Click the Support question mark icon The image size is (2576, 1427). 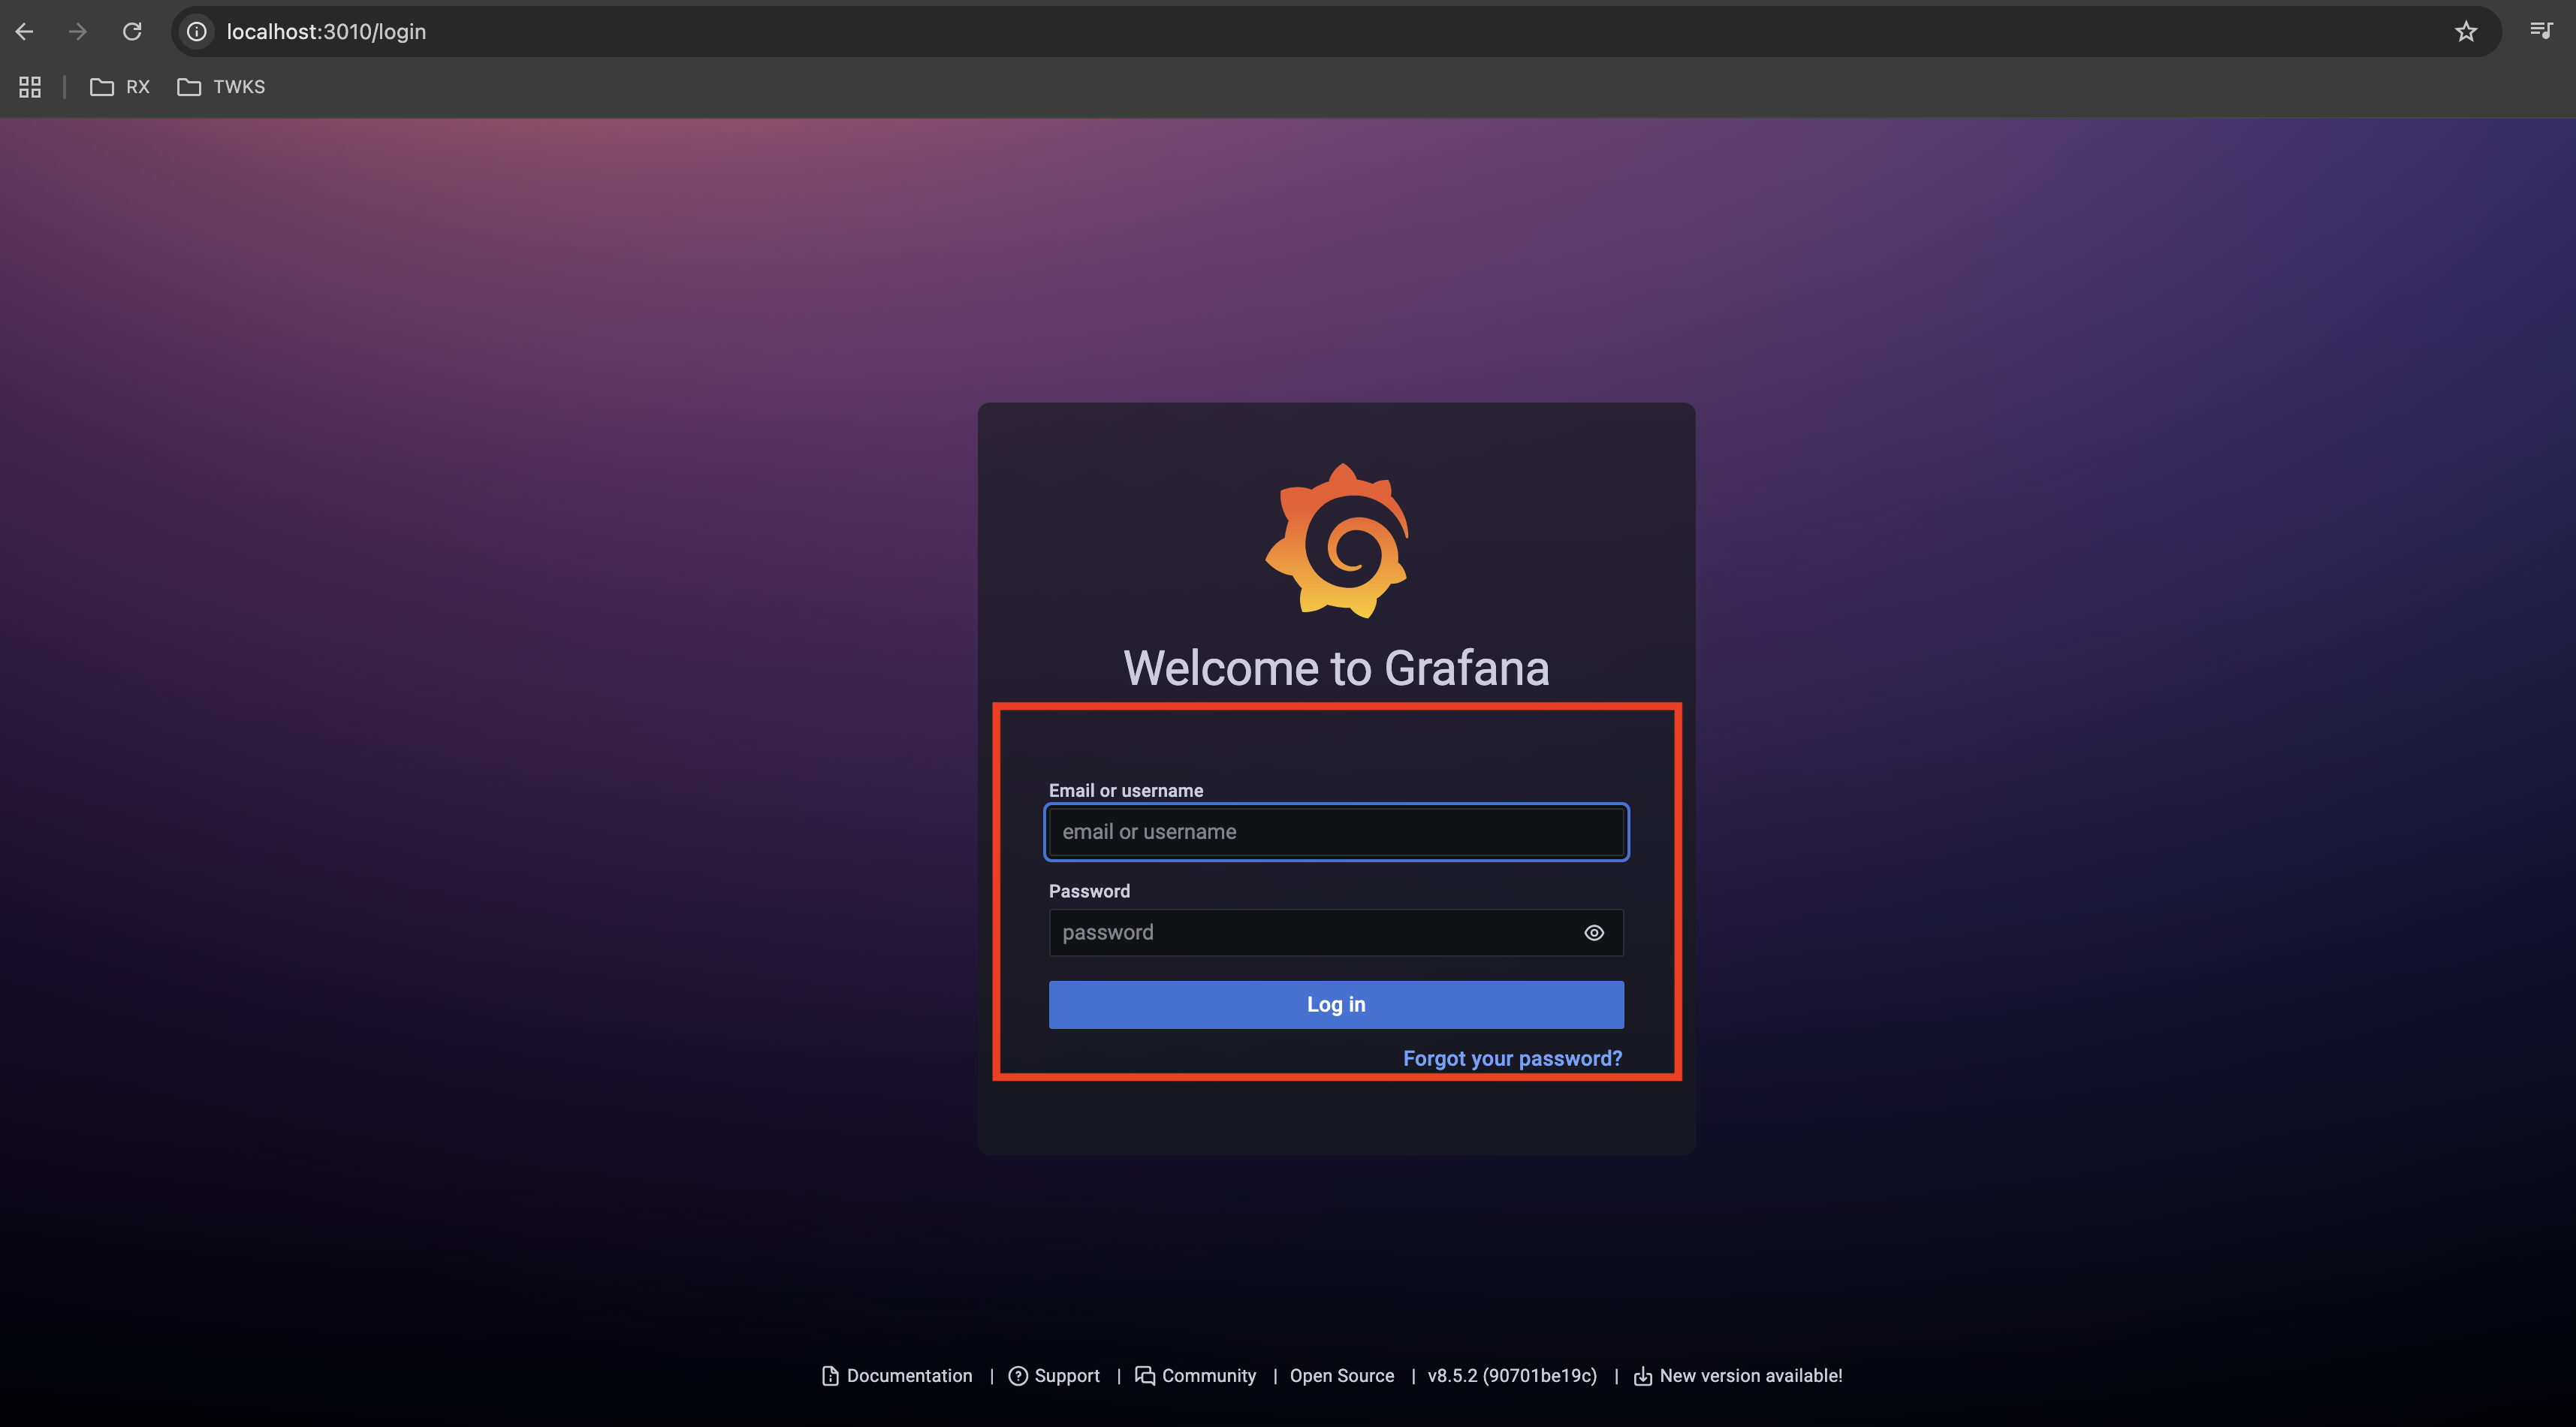point(1018,1376)
